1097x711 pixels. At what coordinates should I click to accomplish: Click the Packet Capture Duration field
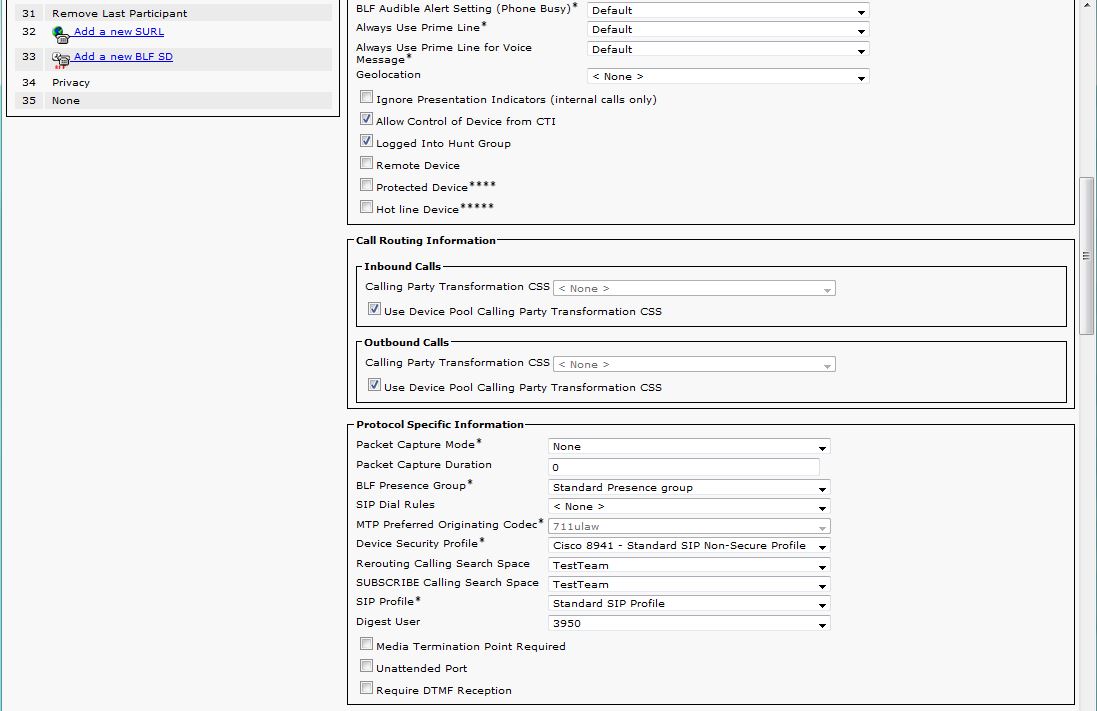coord(683,467)
